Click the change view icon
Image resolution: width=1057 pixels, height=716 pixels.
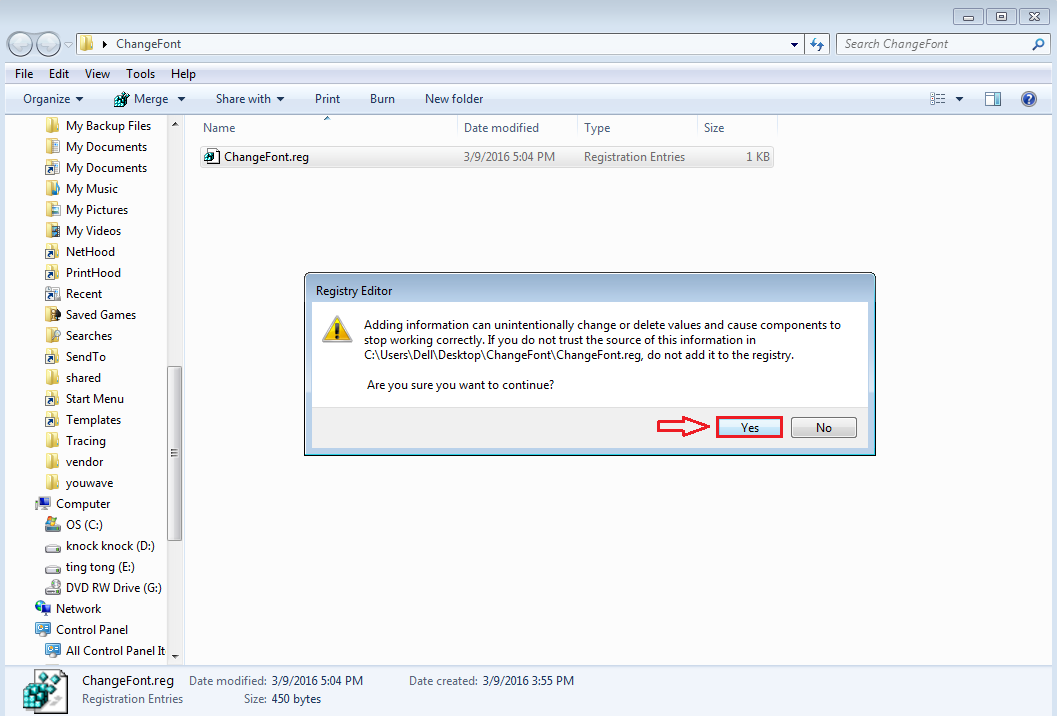938,99
